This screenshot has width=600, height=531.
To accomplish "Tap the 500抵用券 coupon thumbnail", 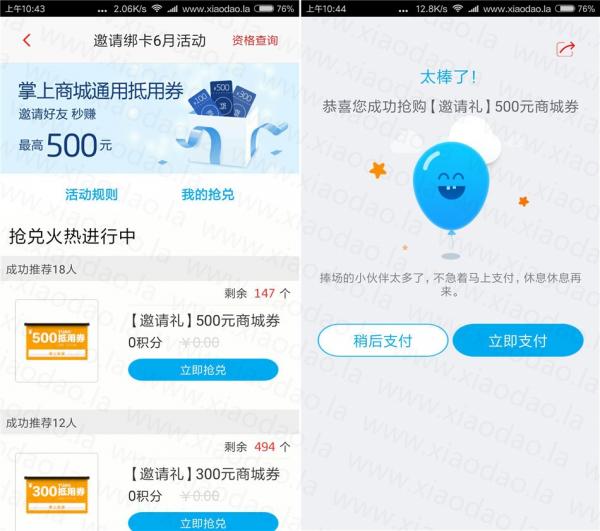I will point(57,341).
